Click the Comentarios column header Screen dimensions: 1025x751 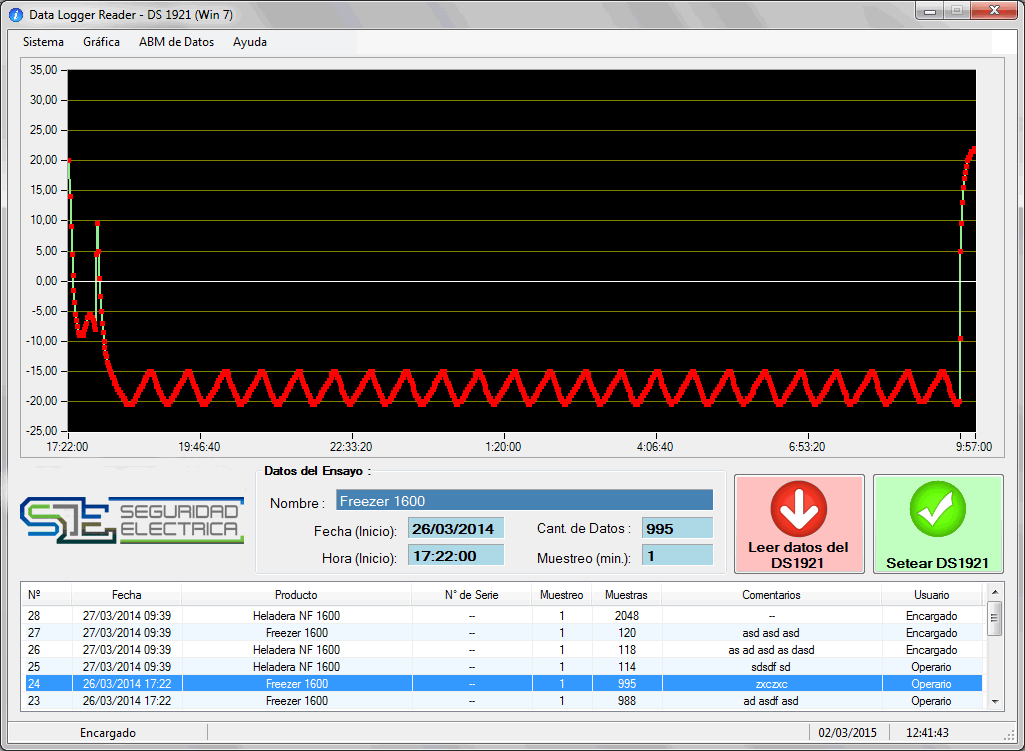771,595
